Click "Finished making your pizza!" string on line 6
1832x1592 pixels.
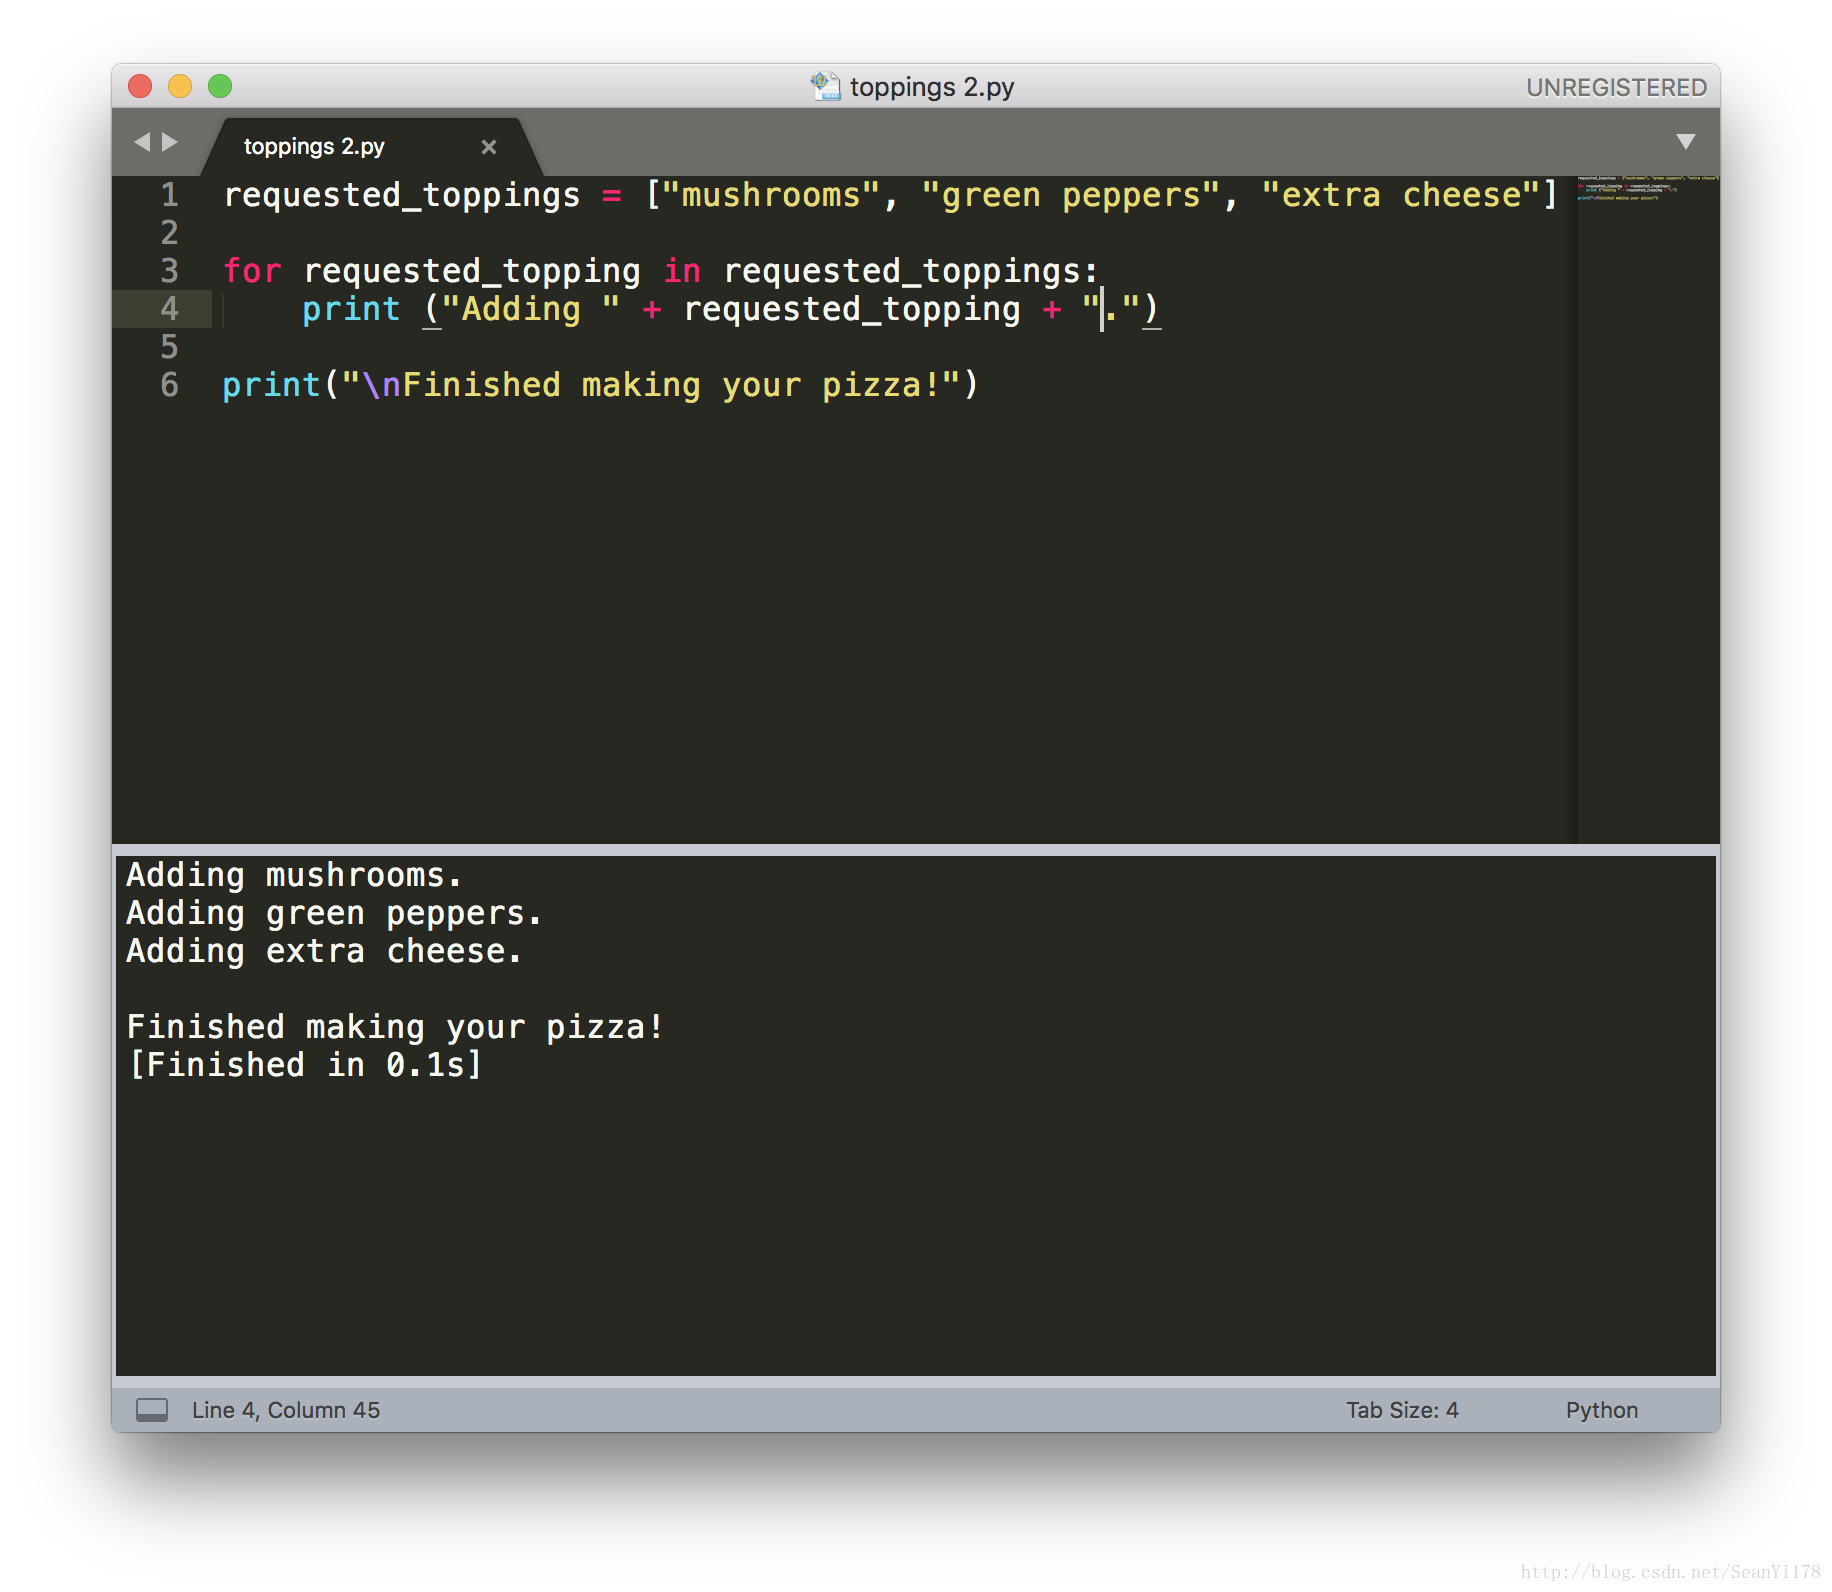click(650, 385)
